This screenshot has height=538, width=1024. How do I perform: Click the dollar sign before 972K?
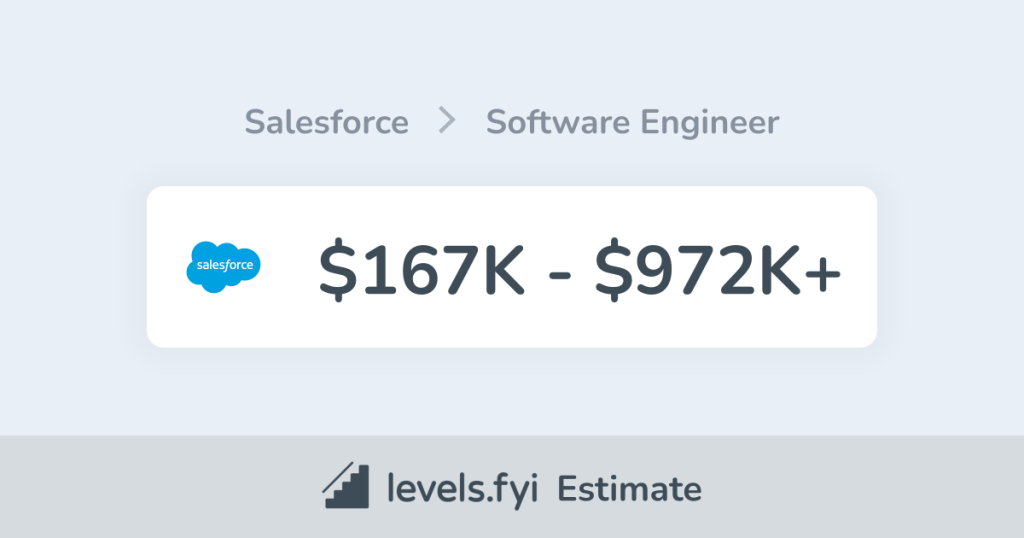point(613,268)
